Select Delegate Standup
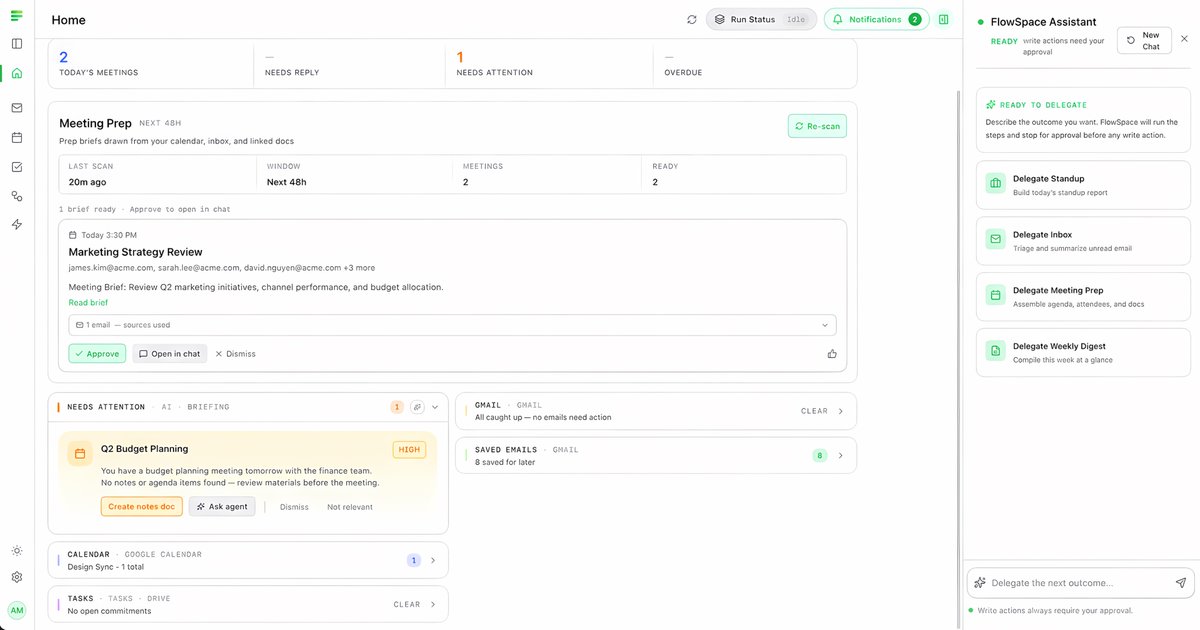Image resolution: width=1200 pixels, height=630 pixels. click(x=1083, y=185)
